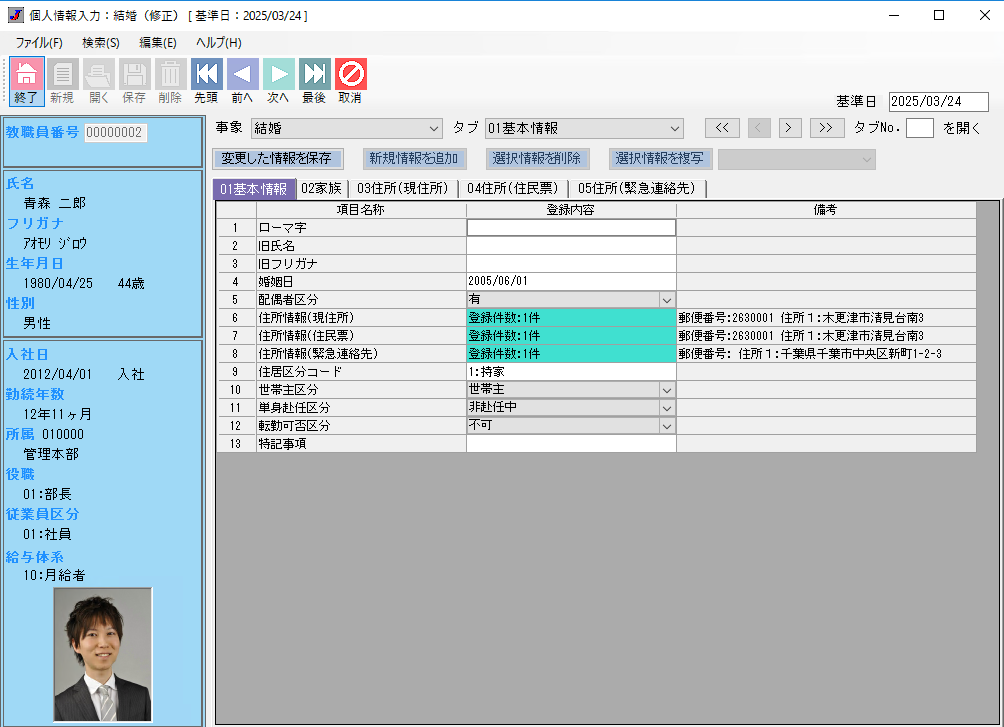Click the single > next tab button
The image size is (1004, 727).
[x=791, y=128]
